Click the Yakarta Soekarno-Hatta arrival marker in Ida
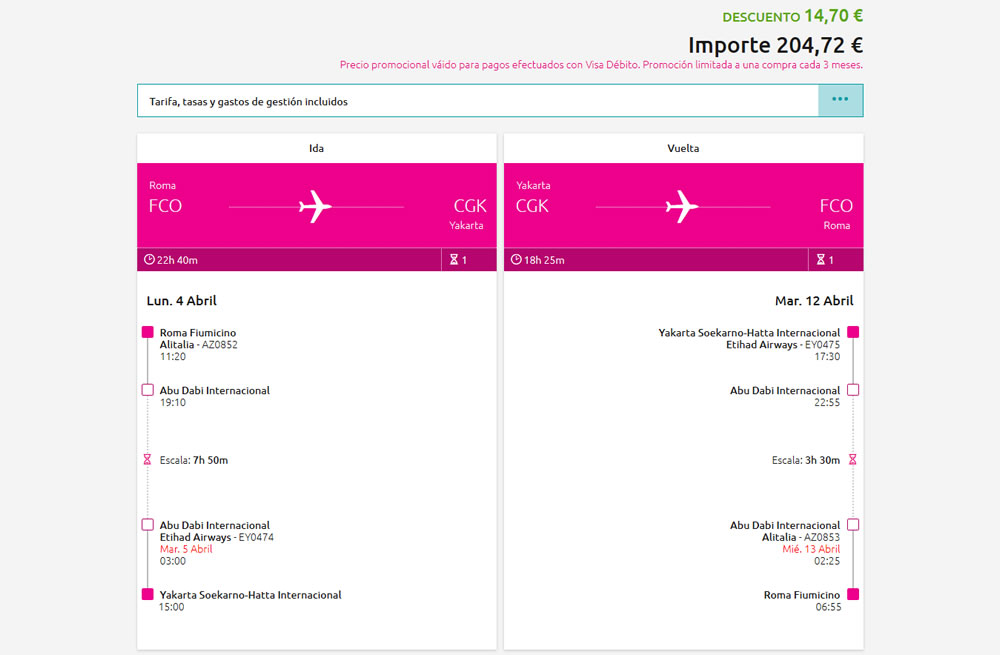 coord(148,594)
